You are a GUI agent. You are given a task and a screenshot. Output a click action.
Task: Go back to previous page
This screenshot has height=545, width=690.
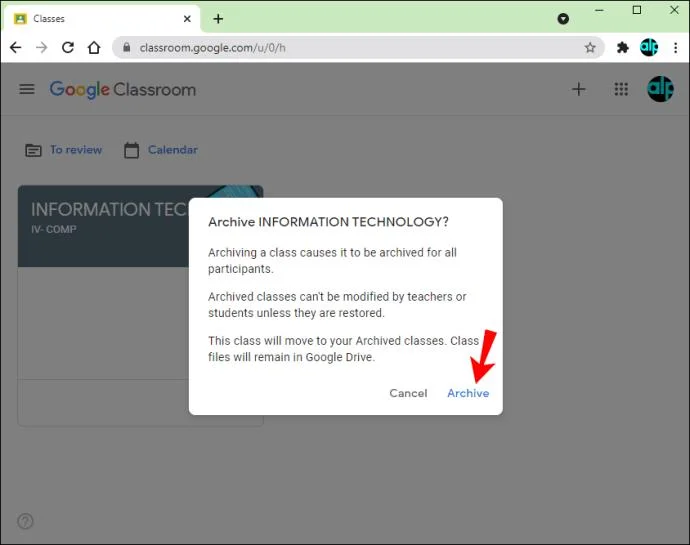click(x=15, y=48)
